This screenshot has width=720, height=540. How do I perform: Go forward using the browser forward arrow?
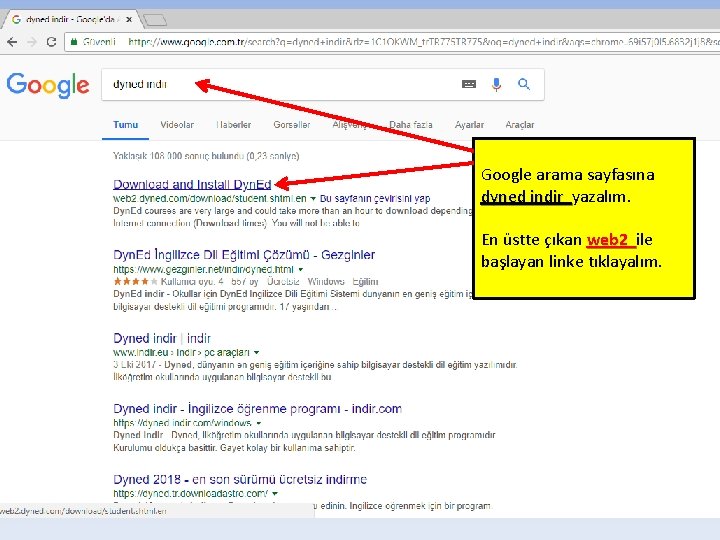(x=32, y=42)
